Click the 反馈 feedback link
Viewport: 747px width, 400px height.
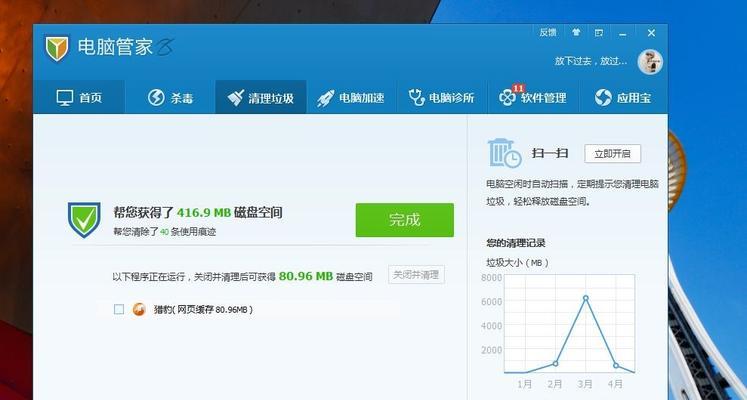(x=548, y=32)
